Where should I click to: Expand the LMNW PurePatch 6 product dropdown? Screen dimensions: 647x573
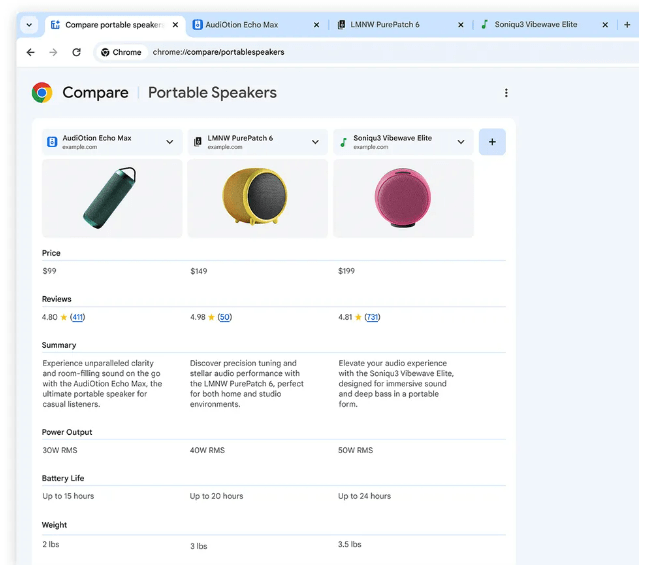(315, 142)
